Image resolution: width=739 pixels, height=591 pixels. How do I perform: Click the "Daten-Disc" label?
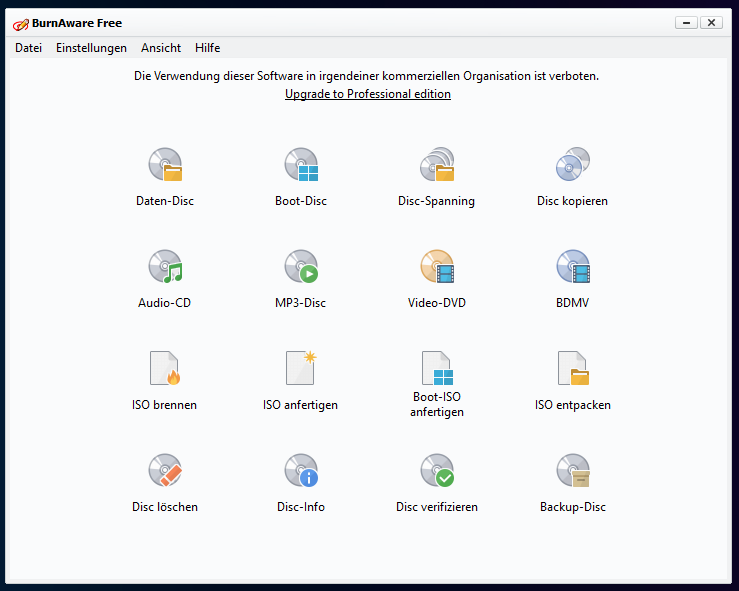[165, 201]
